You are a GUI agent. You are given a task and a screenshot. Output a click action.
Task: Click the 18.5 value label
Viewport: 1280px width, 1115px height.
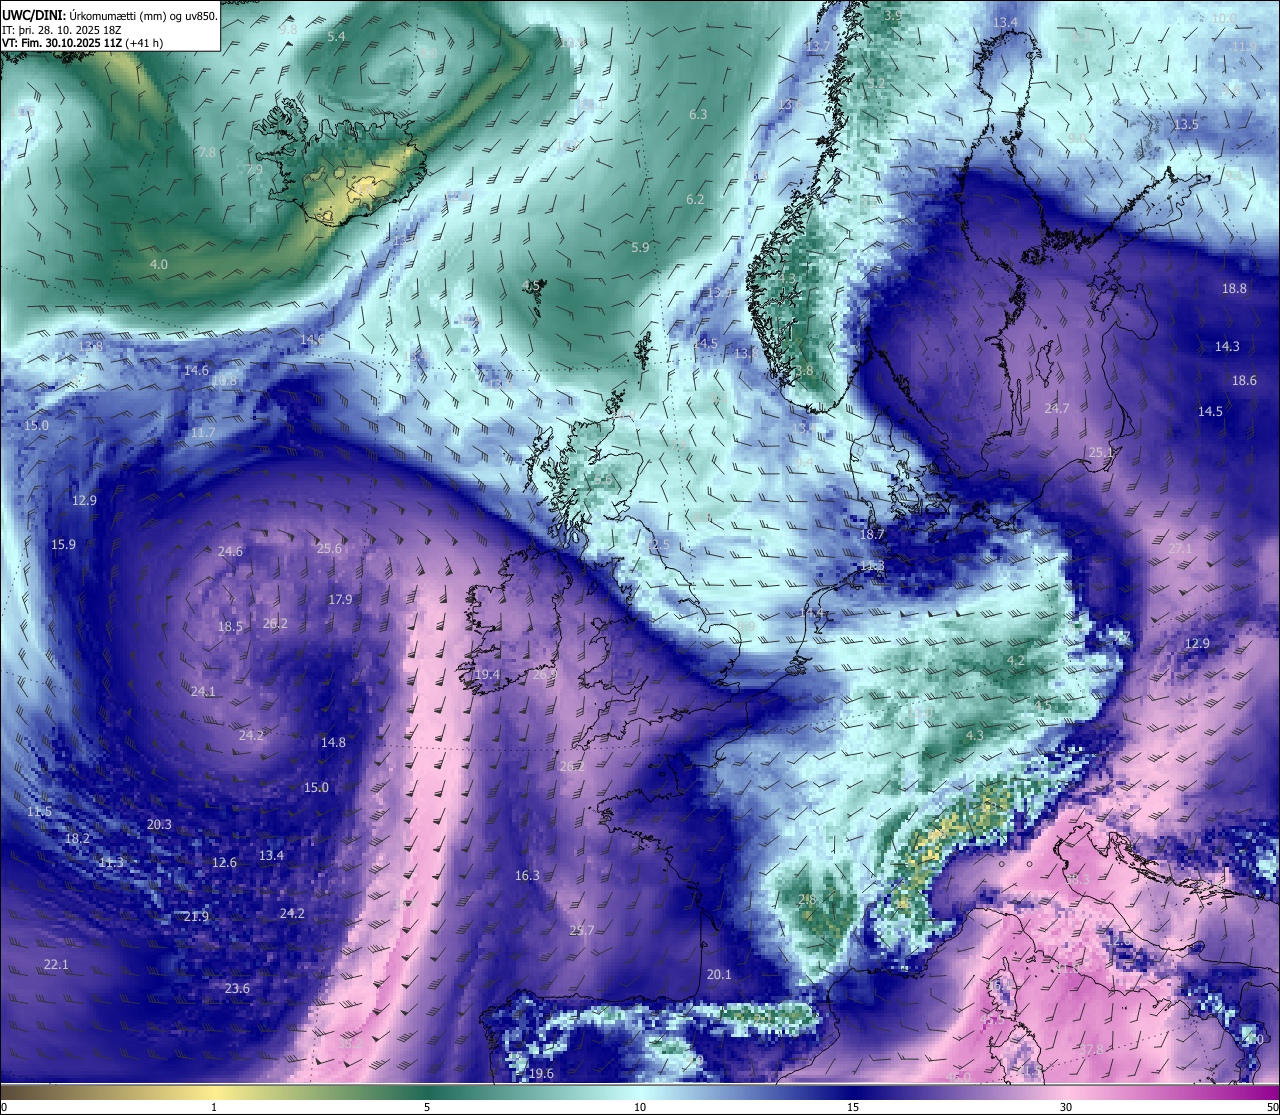230,626
